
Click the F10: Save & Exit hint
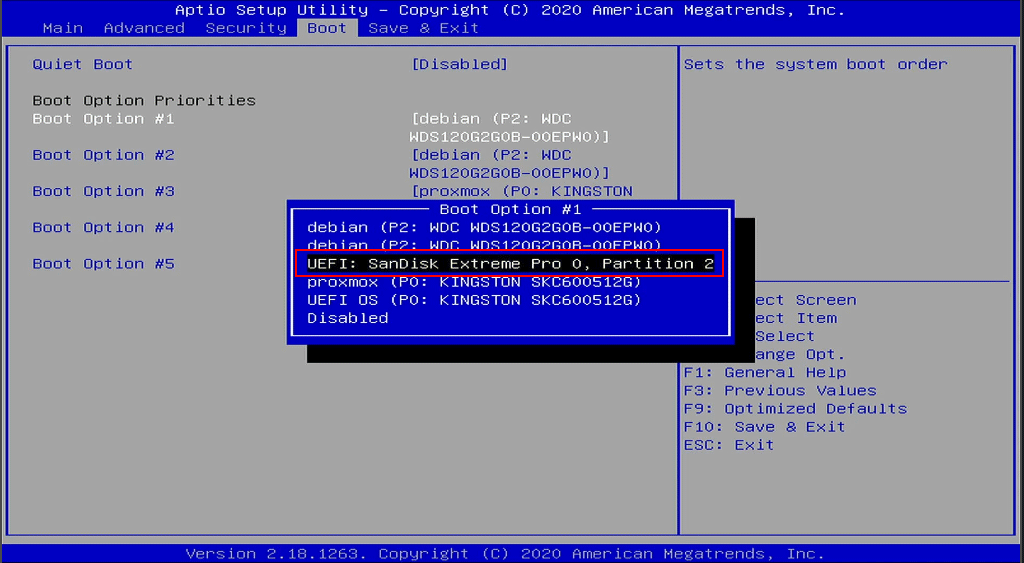pos(765,427)
